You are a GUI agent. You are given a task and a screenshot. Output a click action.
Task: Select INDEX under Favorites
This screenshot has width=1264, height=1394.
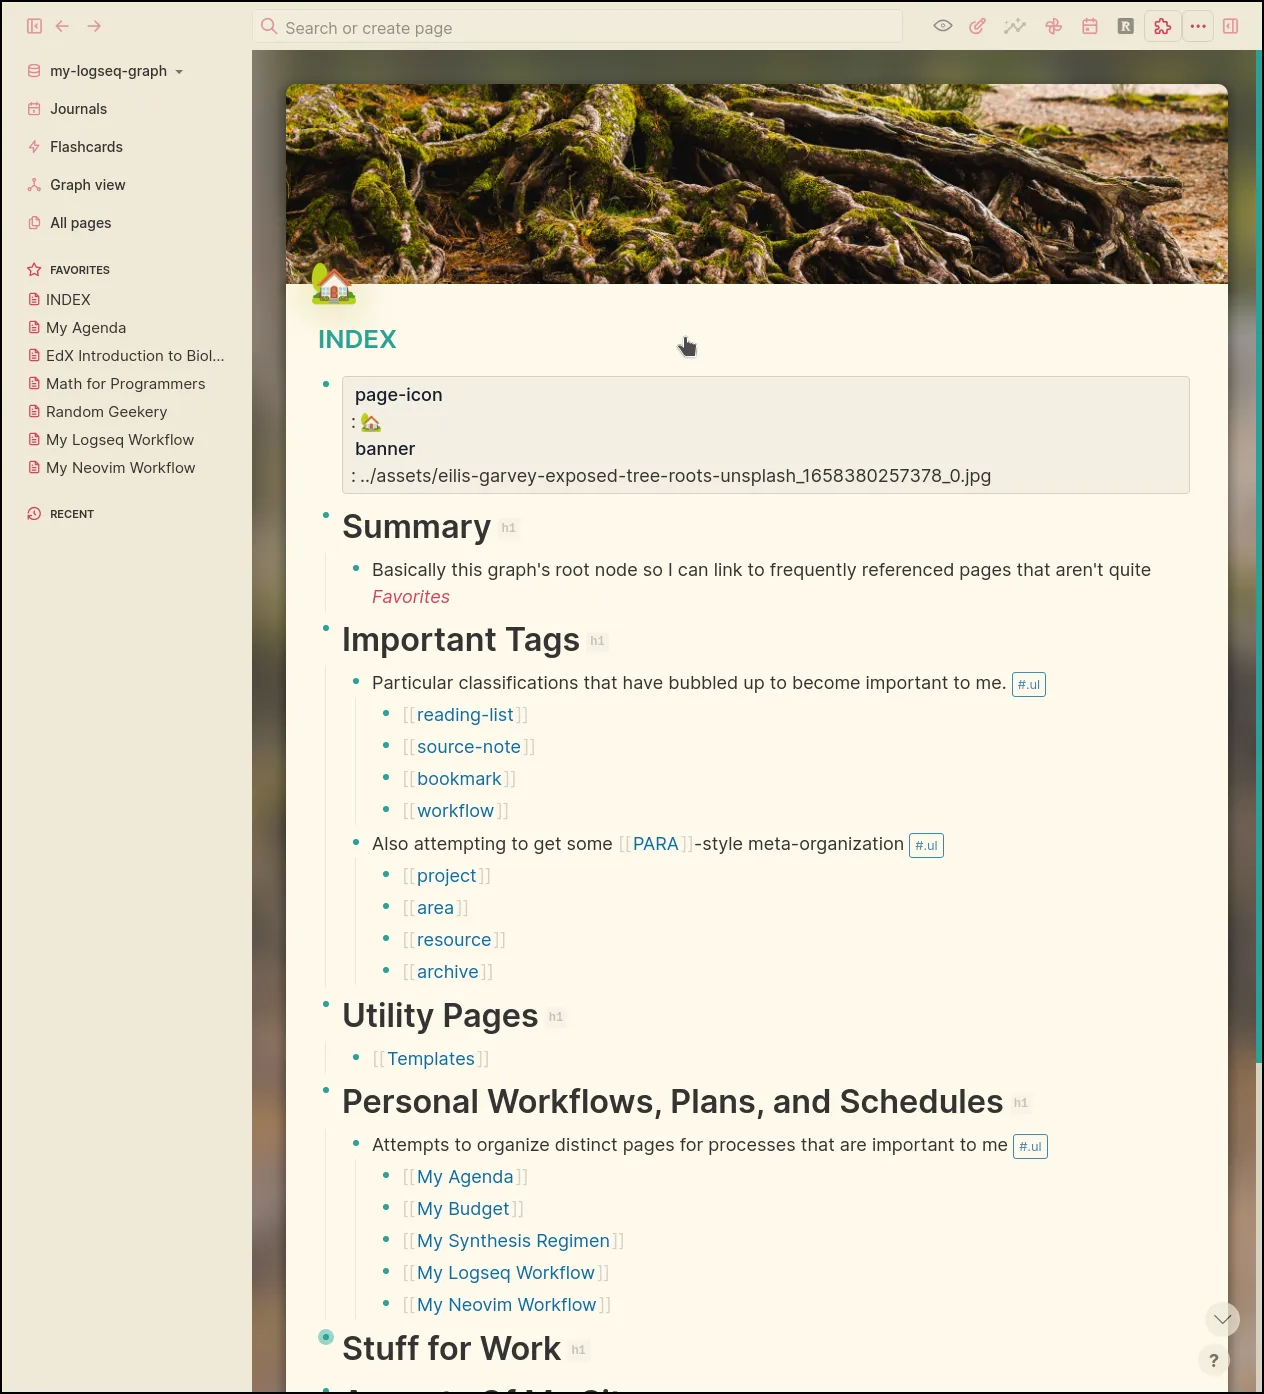(69, 299)
